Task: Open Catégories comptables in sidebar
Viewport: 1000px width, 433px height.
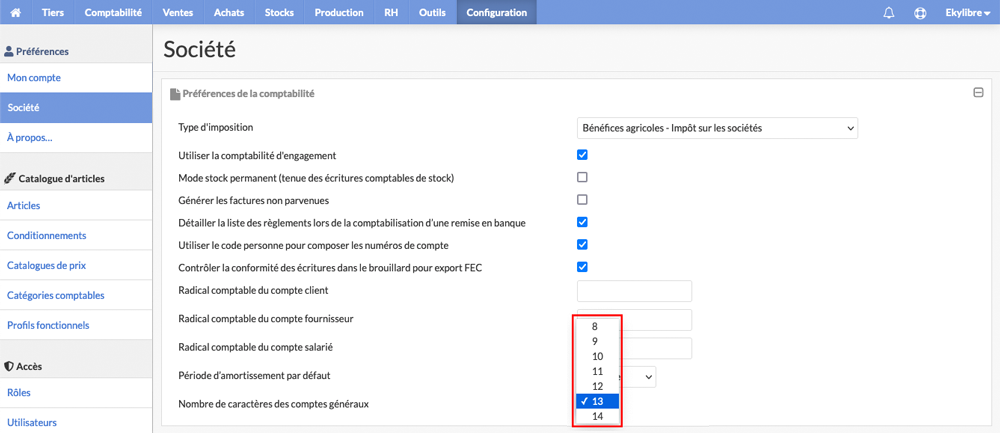Action: (x=76, y=295)
